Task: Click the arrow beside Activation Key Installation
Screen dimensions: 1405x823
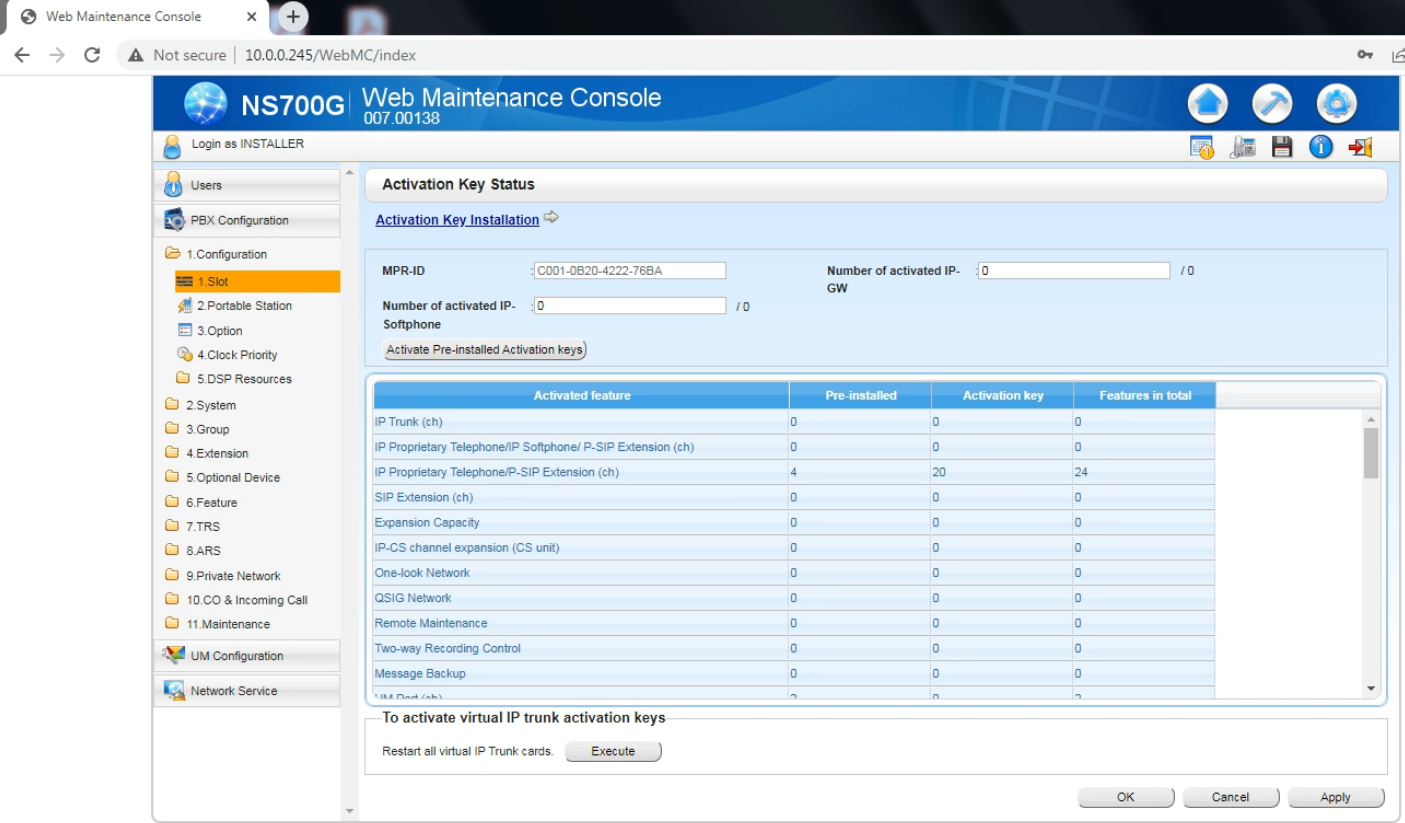Action: tap(551, 218)
